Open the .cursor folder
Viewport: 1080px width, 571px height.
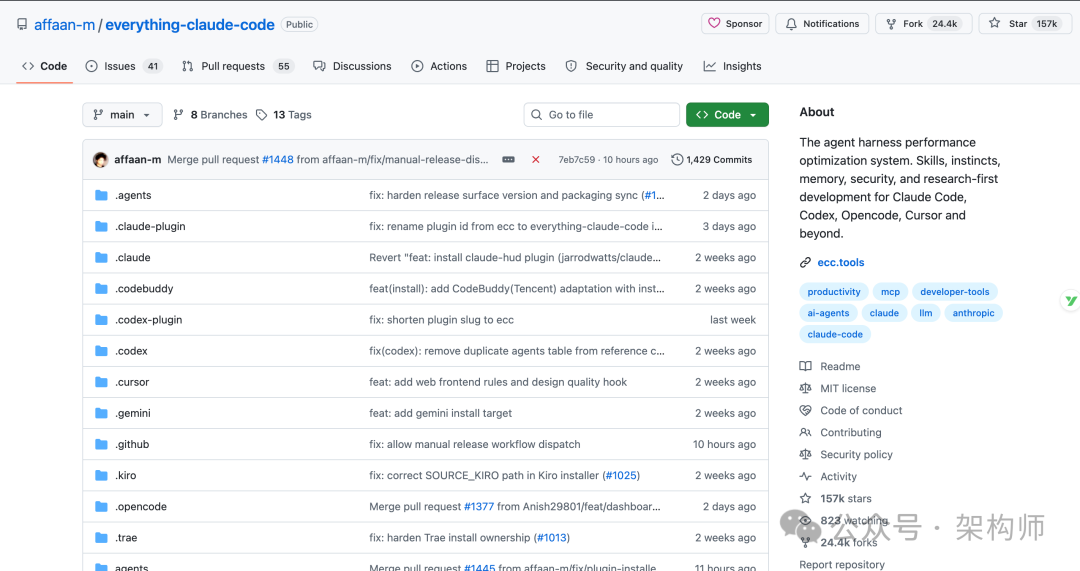(x=132, y=382)
